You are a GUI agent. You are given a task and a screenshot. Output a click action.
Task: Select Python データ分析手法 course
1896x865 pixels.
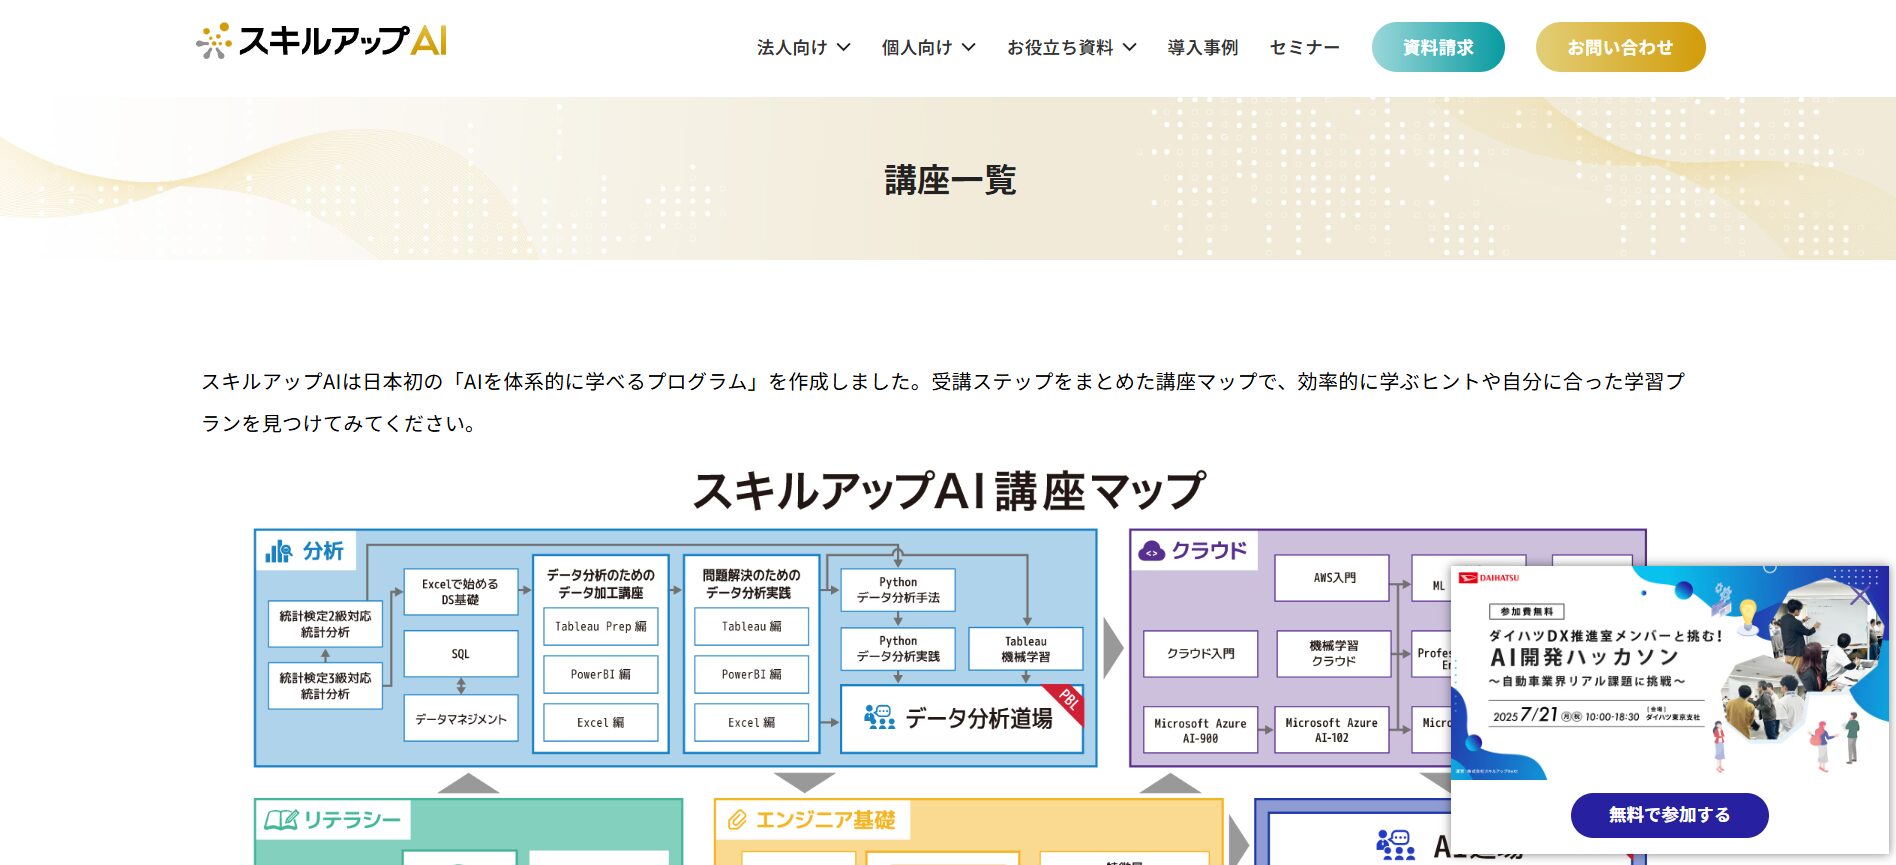[898, 590]
